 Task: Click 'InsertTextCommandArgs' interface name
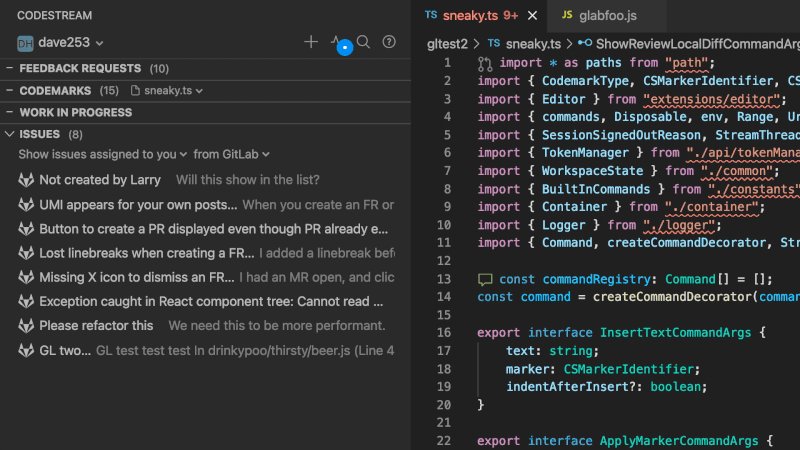pyautogui.click(x=676, y=333)
